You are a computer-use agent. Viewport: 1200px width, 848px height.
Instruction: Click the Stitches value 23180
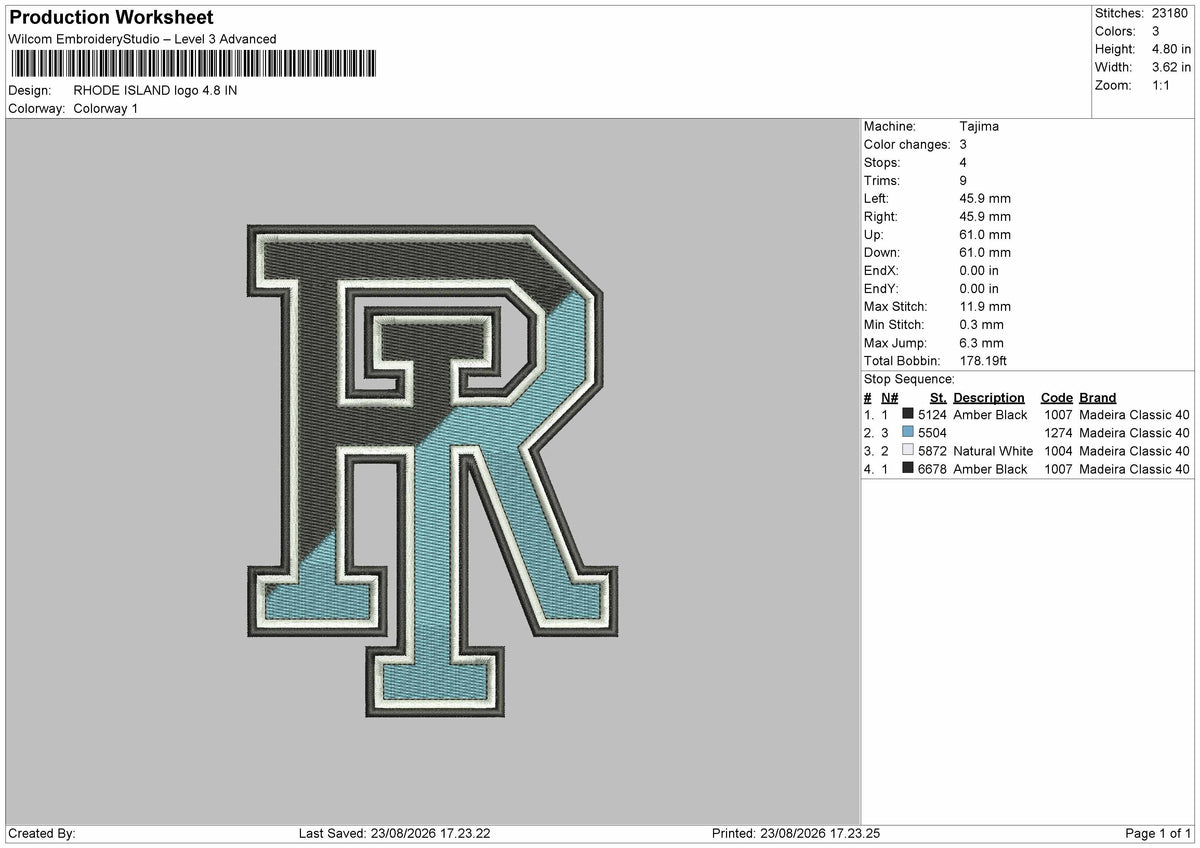click(x=1171, y=13)
